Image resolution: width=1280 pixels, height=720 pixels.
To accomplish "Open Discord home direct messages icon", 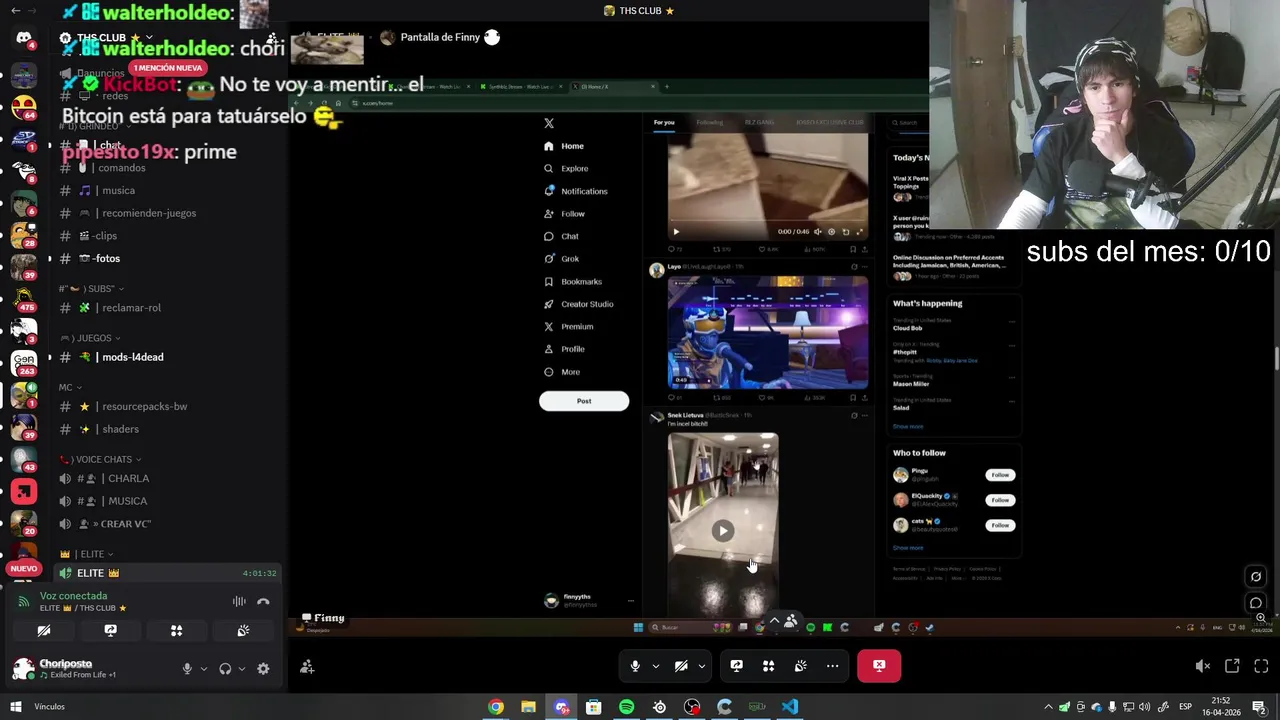I will pyautogui.click(x=24, y=38).
